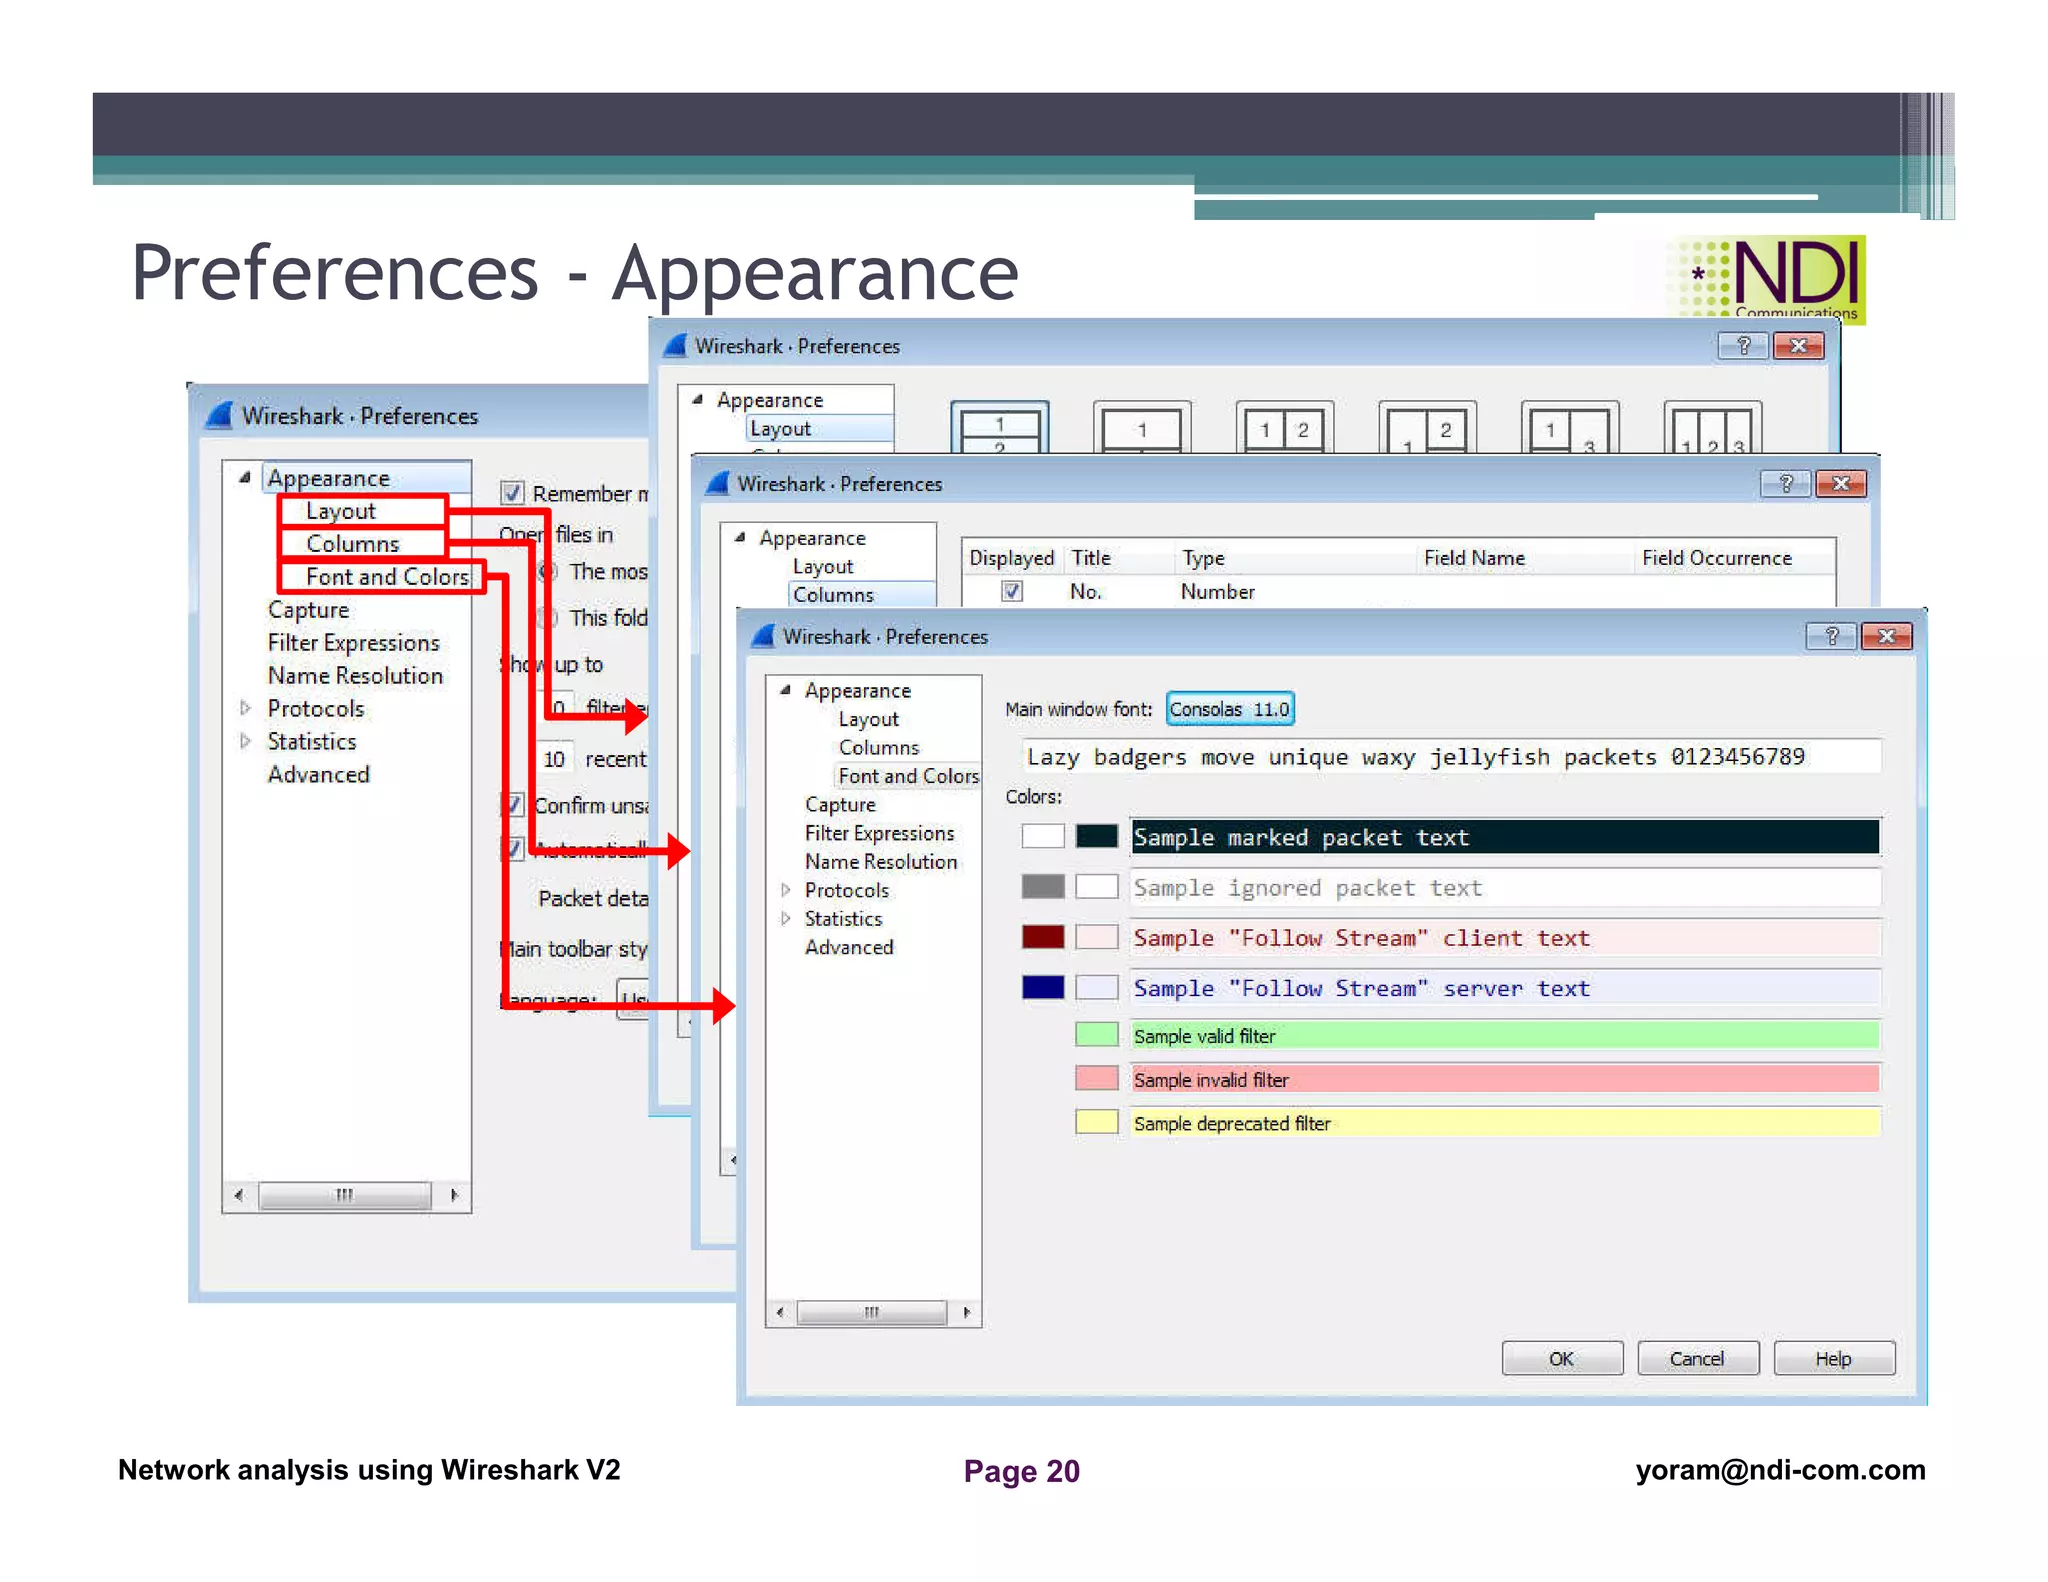Pick deprecated filter yellow swatch
The height and width of the screenshot is (1582, 2048).
(x=1097, y=1121)
